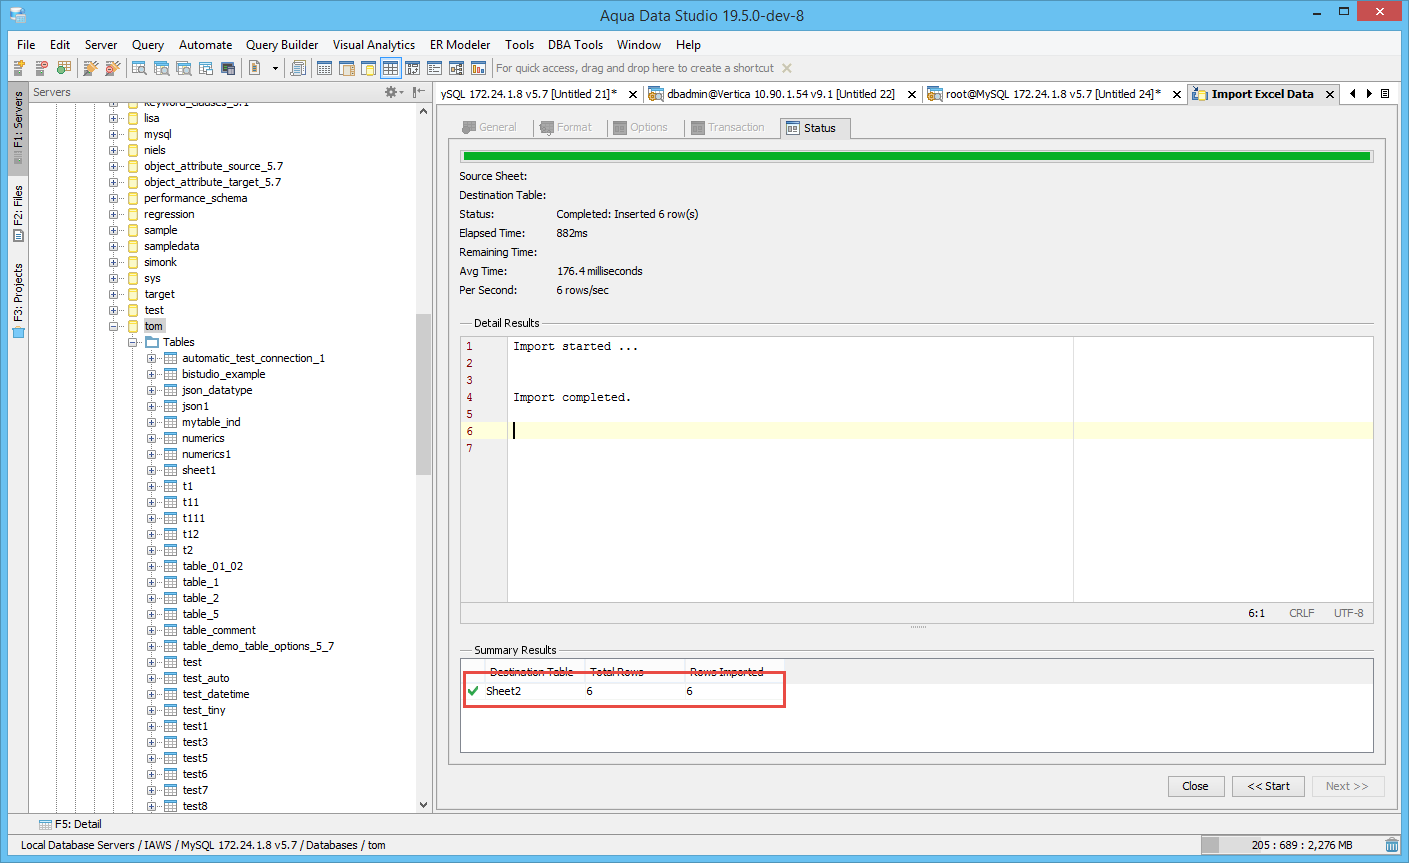
Task: Expand the numerics table node
Action: coord(151,438)
